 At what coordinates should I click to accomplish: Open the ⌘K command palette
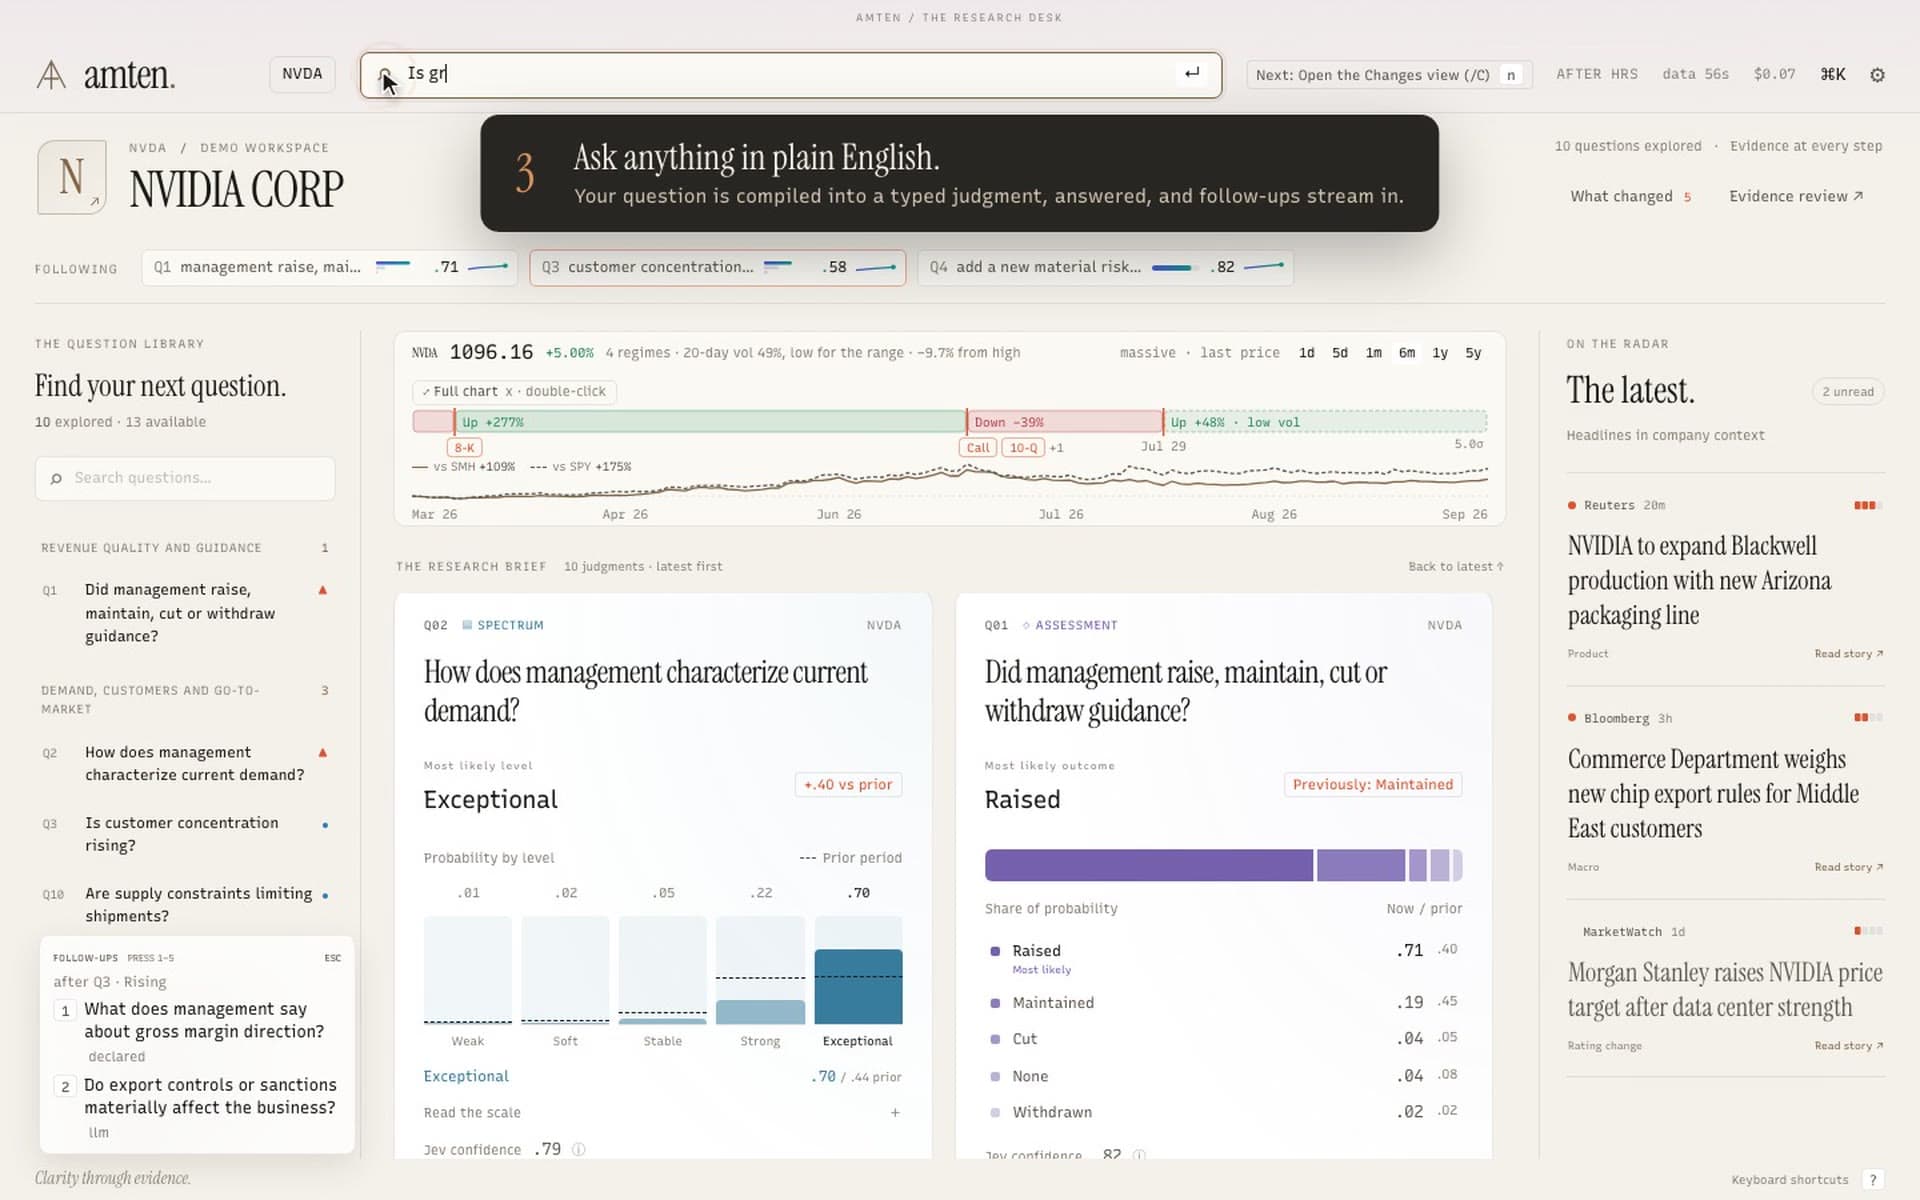tap(1833, 75)
